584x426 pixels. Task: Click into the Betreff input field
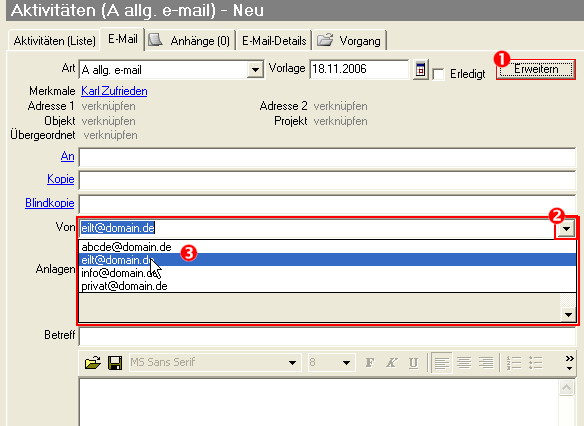(327, 337)
